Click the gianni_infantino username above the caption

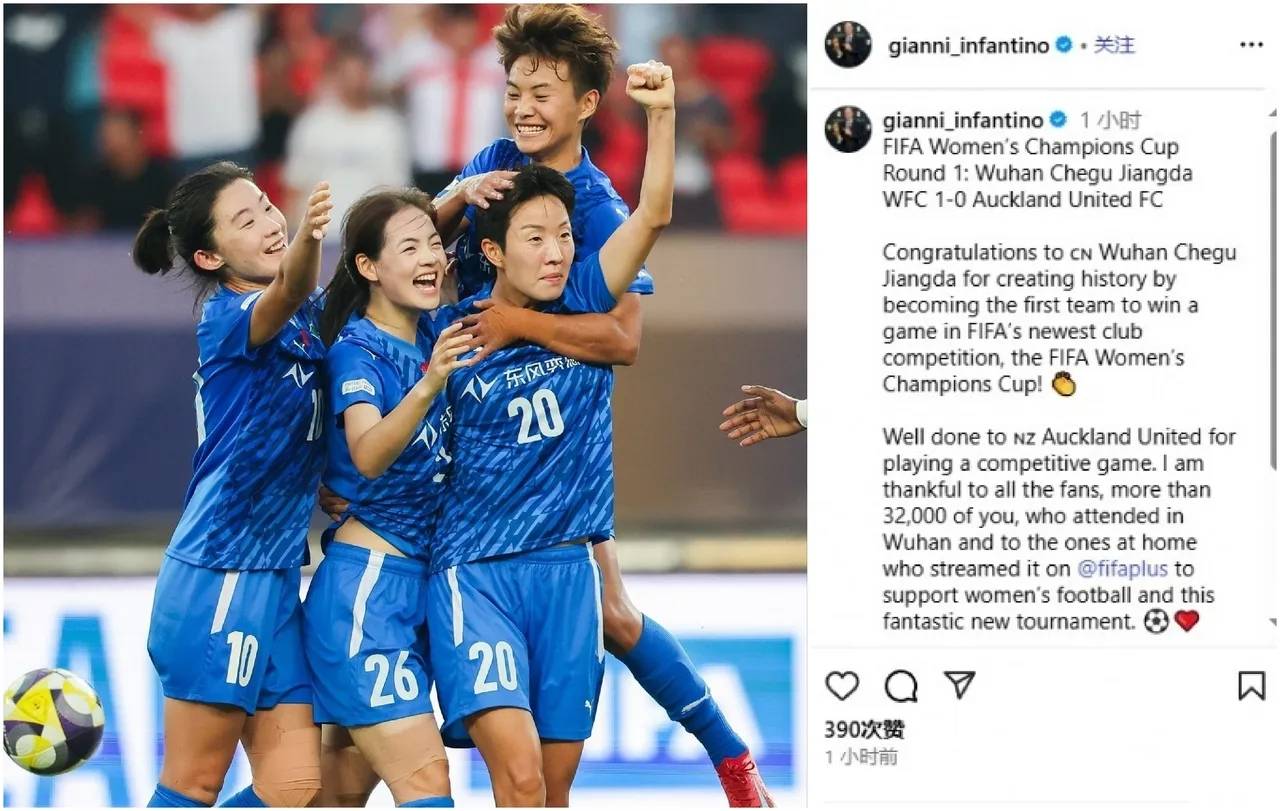point(963,120)
